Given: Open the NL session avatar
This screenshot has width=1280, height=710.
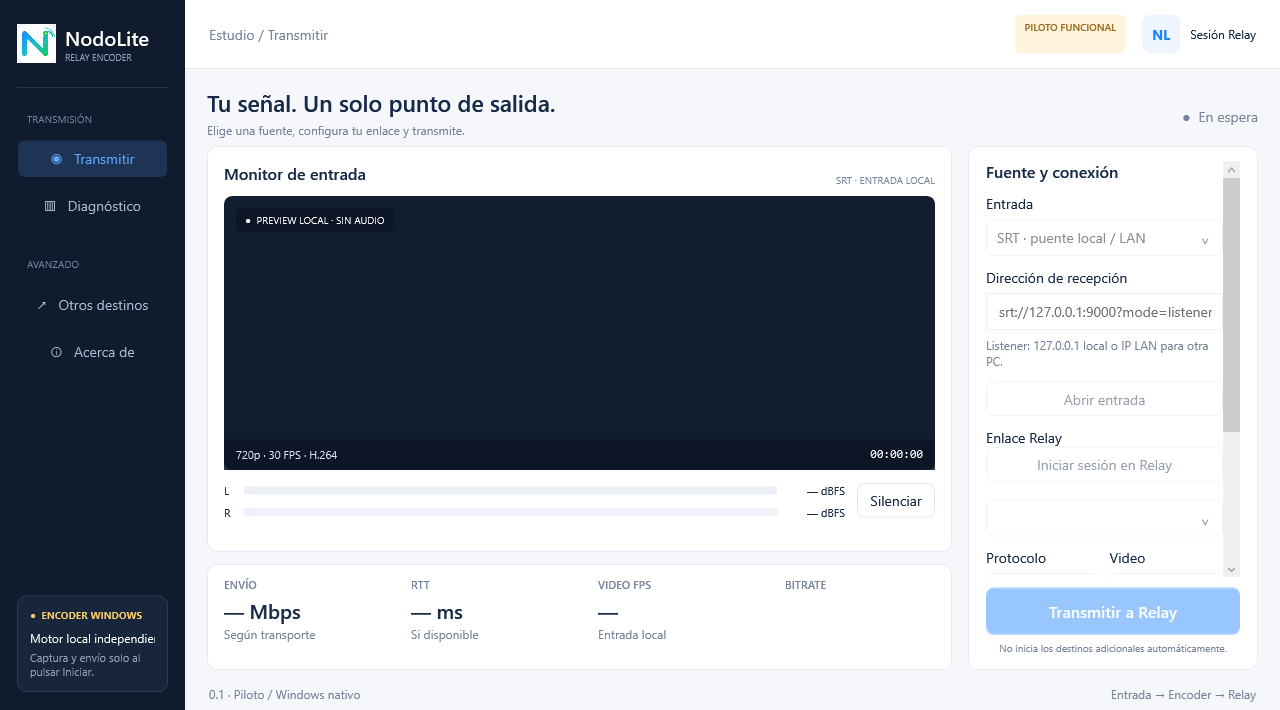Looking at the screenshot, I should [x=1161, y=34].
